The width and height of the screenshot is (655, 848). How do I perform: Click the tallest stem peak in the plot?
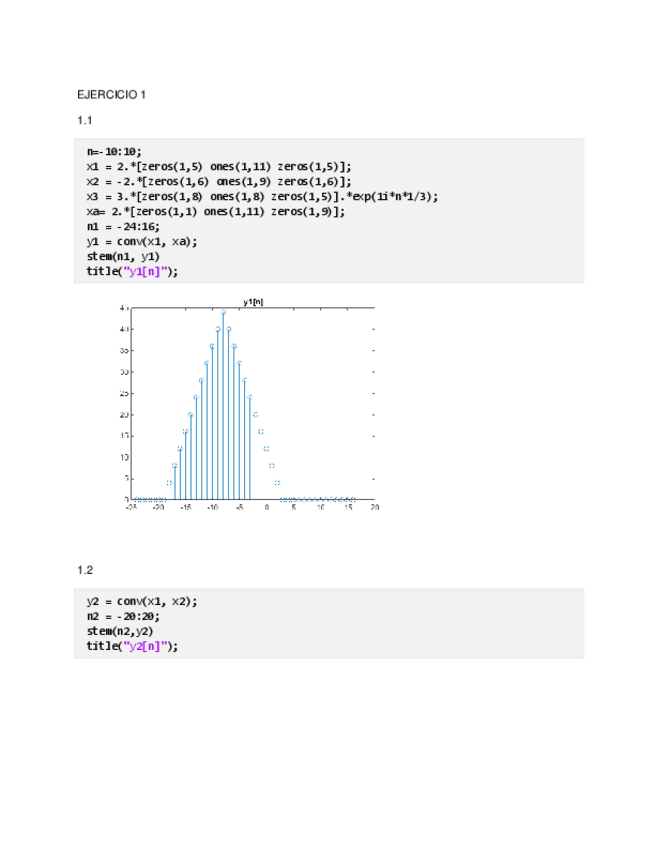223,312
